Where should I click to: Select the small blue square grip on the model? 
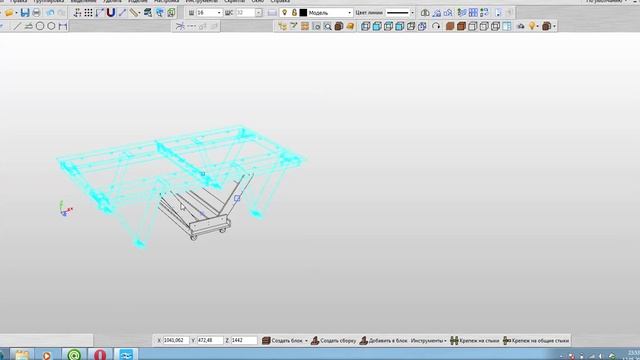[237, 198]
